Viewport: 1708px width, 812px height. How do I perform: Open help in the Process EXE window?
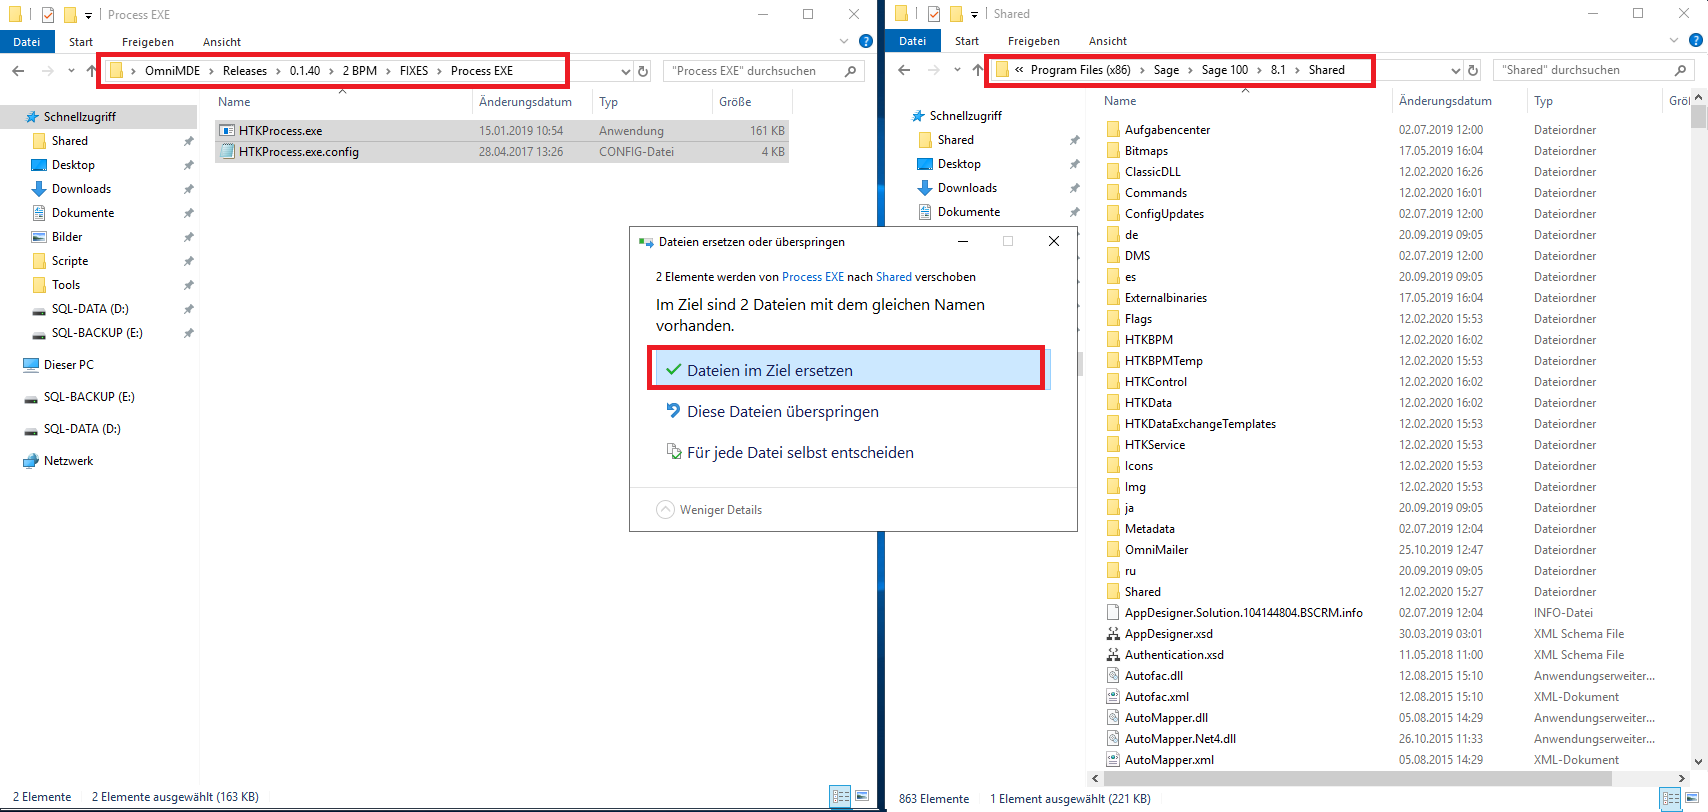[866, 41]
